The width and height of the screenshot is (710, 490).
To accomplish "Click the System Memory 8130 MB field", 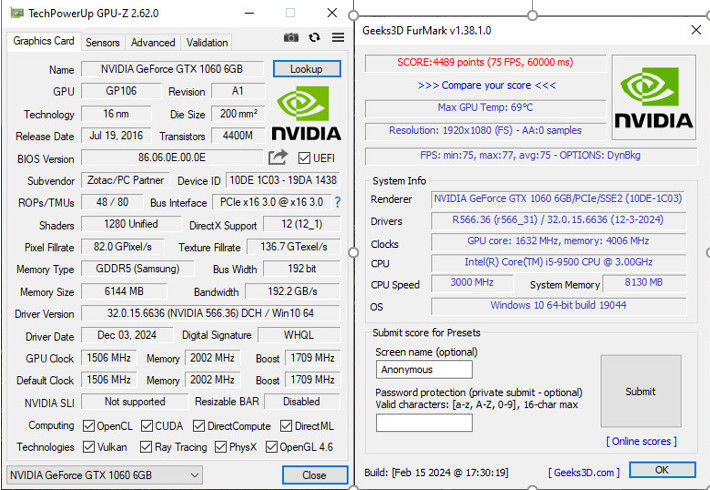I will [644, 283].
